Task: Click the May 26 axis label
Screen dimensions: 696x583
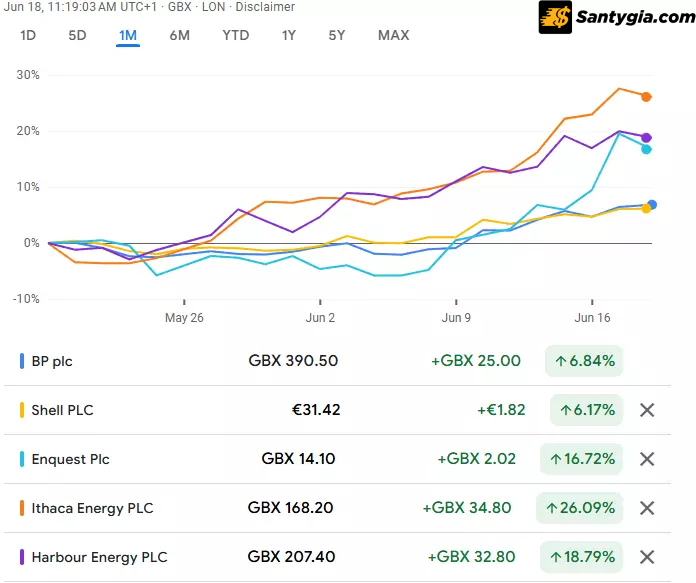Action: click(x=184, y=317)
